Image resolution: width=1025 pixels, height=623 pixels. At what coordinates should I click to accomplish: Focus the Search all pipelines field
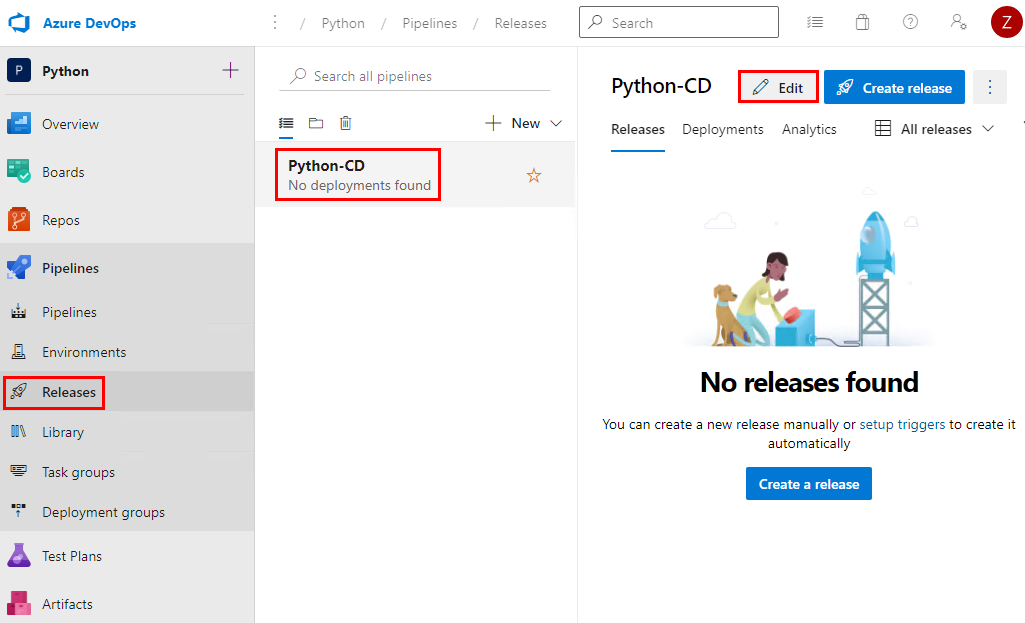416,76
